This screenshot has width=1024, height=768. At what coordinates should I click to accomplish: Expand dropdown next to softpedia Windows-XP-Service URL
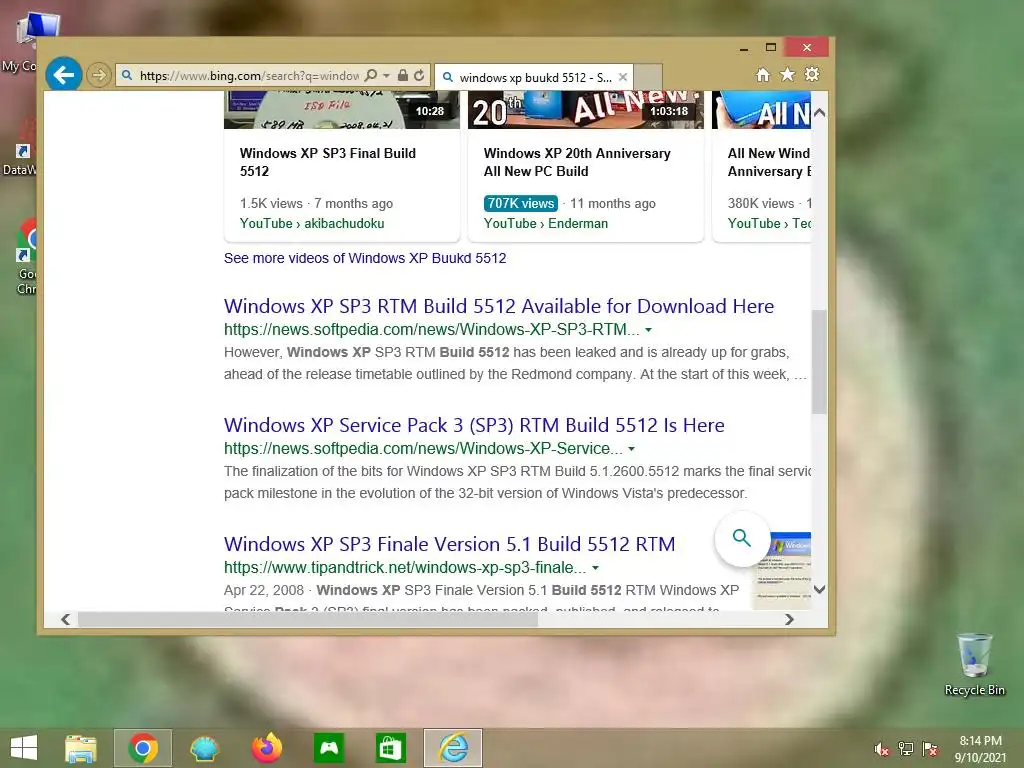[632, 449]
